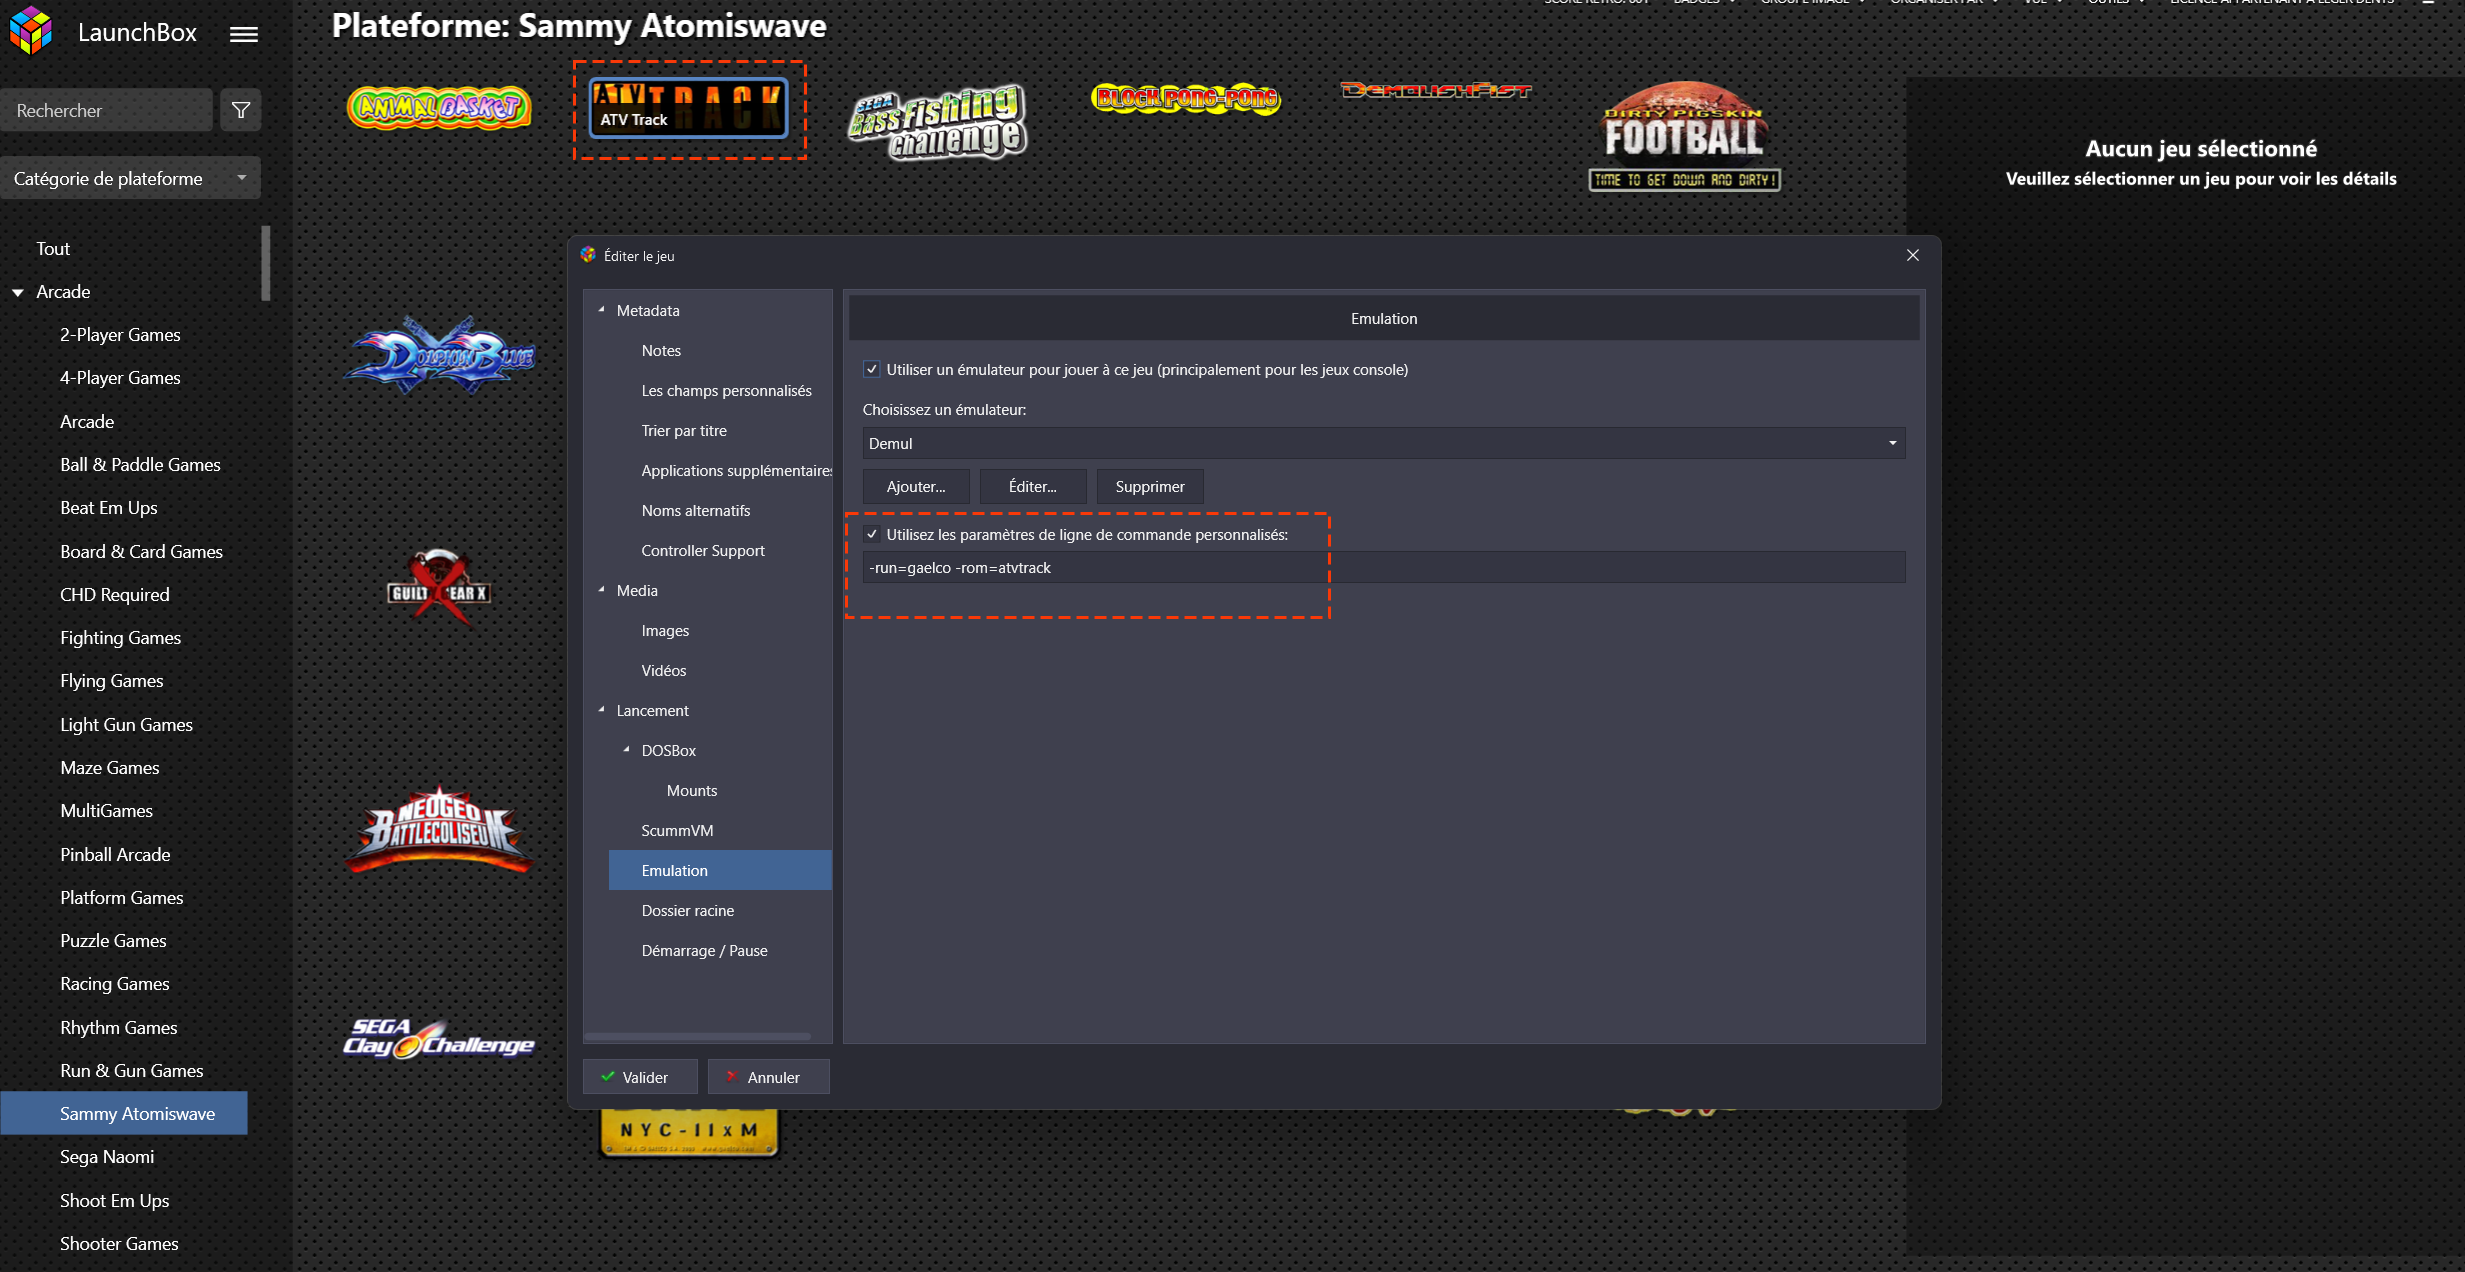2465x1272 pixels.
Task: Select Fighting Games category
Action: click(x=120, y=638)
